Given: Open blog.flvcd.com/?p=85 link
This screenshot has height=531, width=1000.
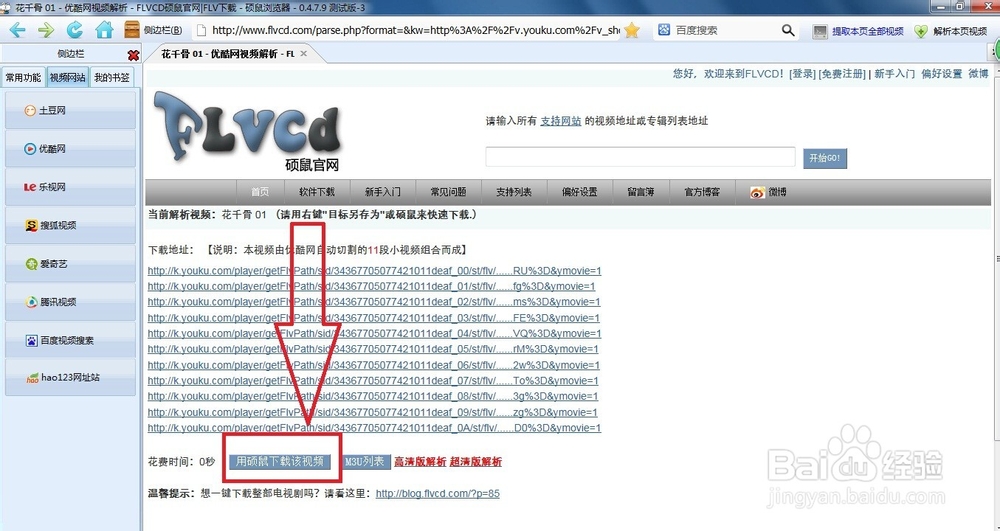Looking at the screenshot, I should pyautogui.click(x=438, y=493).
